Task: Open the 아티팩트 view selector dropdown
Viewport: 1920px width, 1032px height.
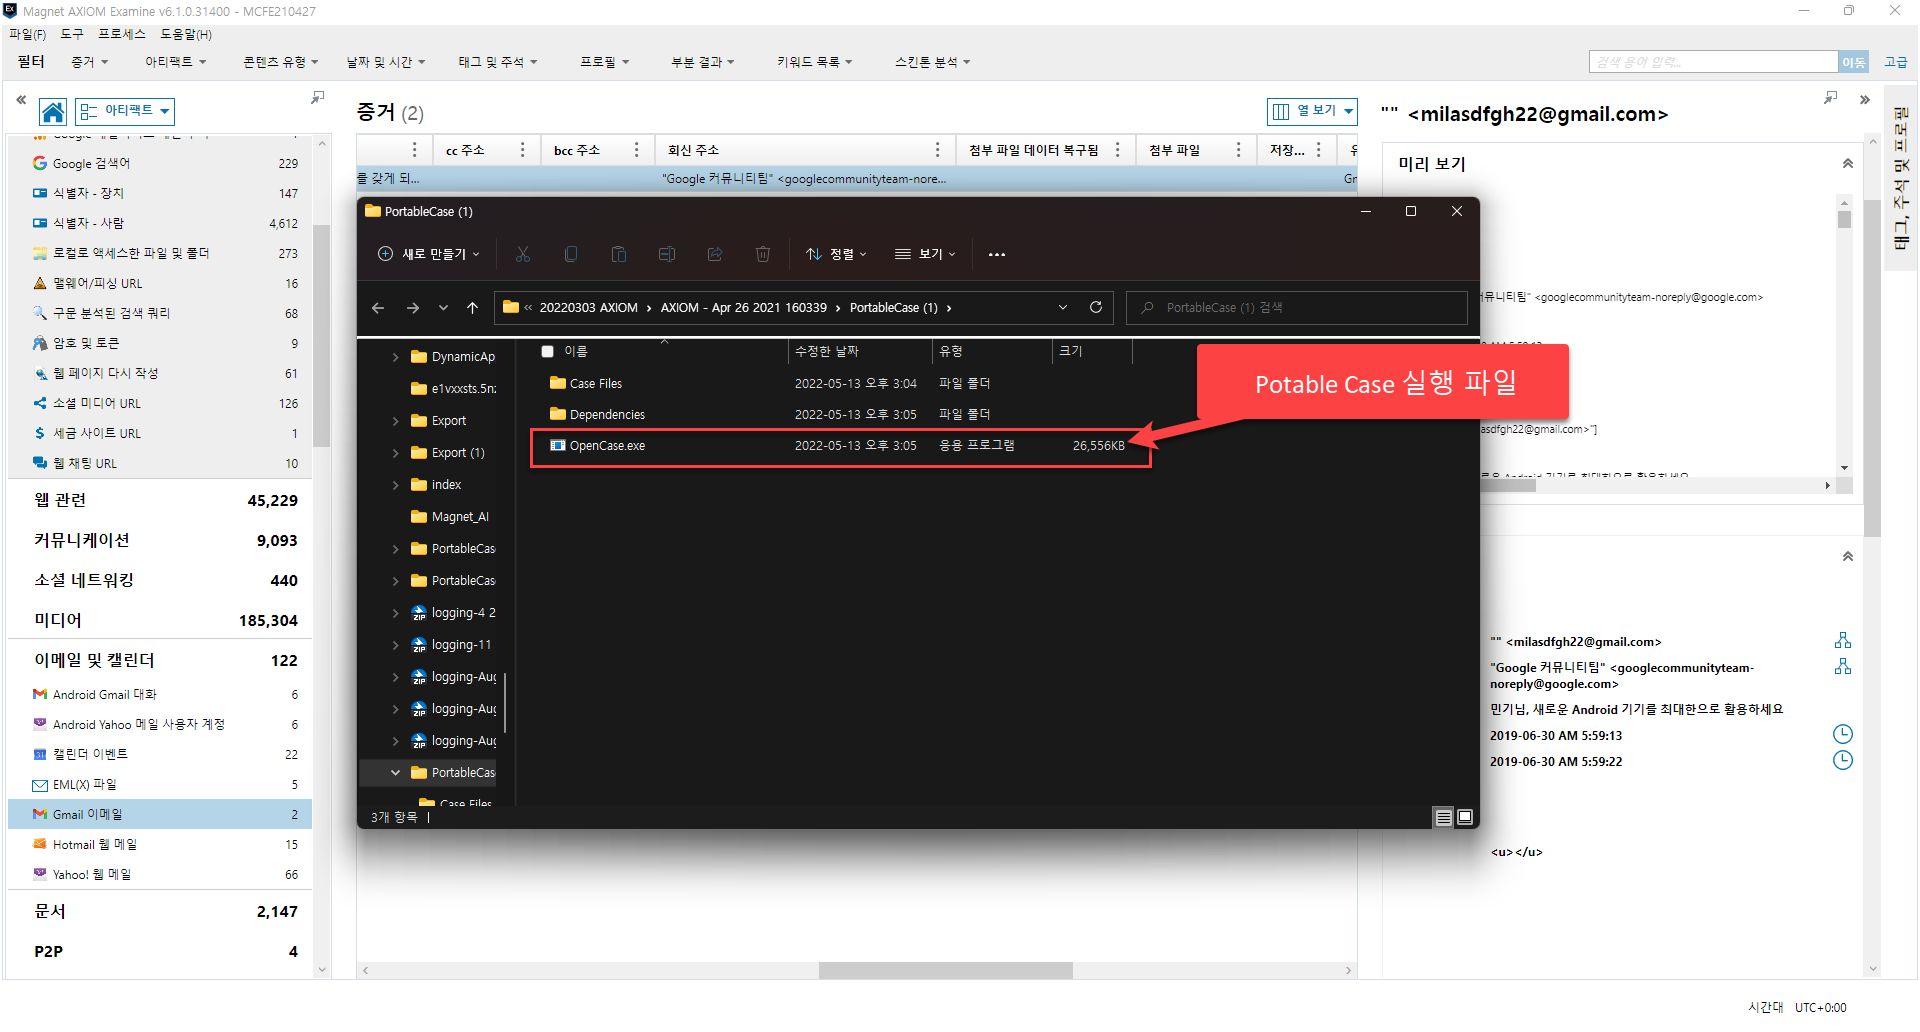Action: 125,111
